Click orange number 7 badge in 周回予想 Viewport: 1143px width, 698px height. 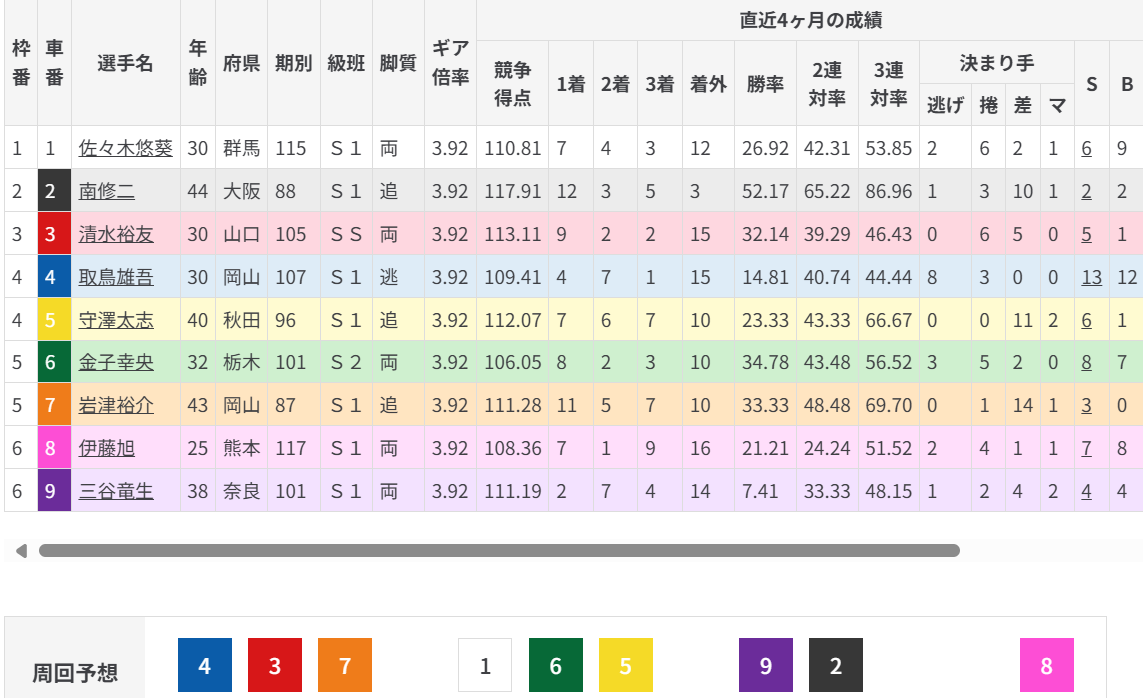coord(345,665)
